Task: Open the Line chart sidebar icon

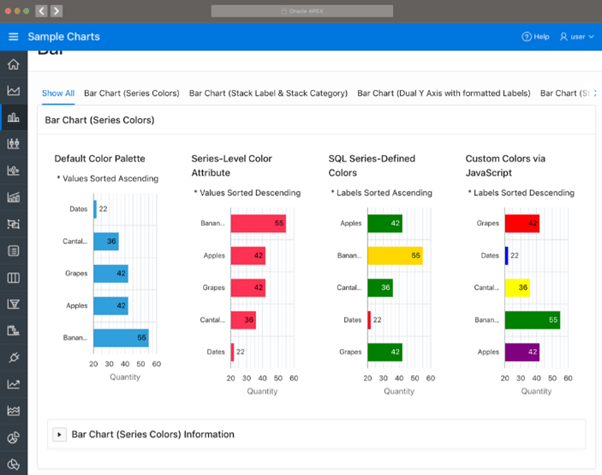Action: point(13,384)
